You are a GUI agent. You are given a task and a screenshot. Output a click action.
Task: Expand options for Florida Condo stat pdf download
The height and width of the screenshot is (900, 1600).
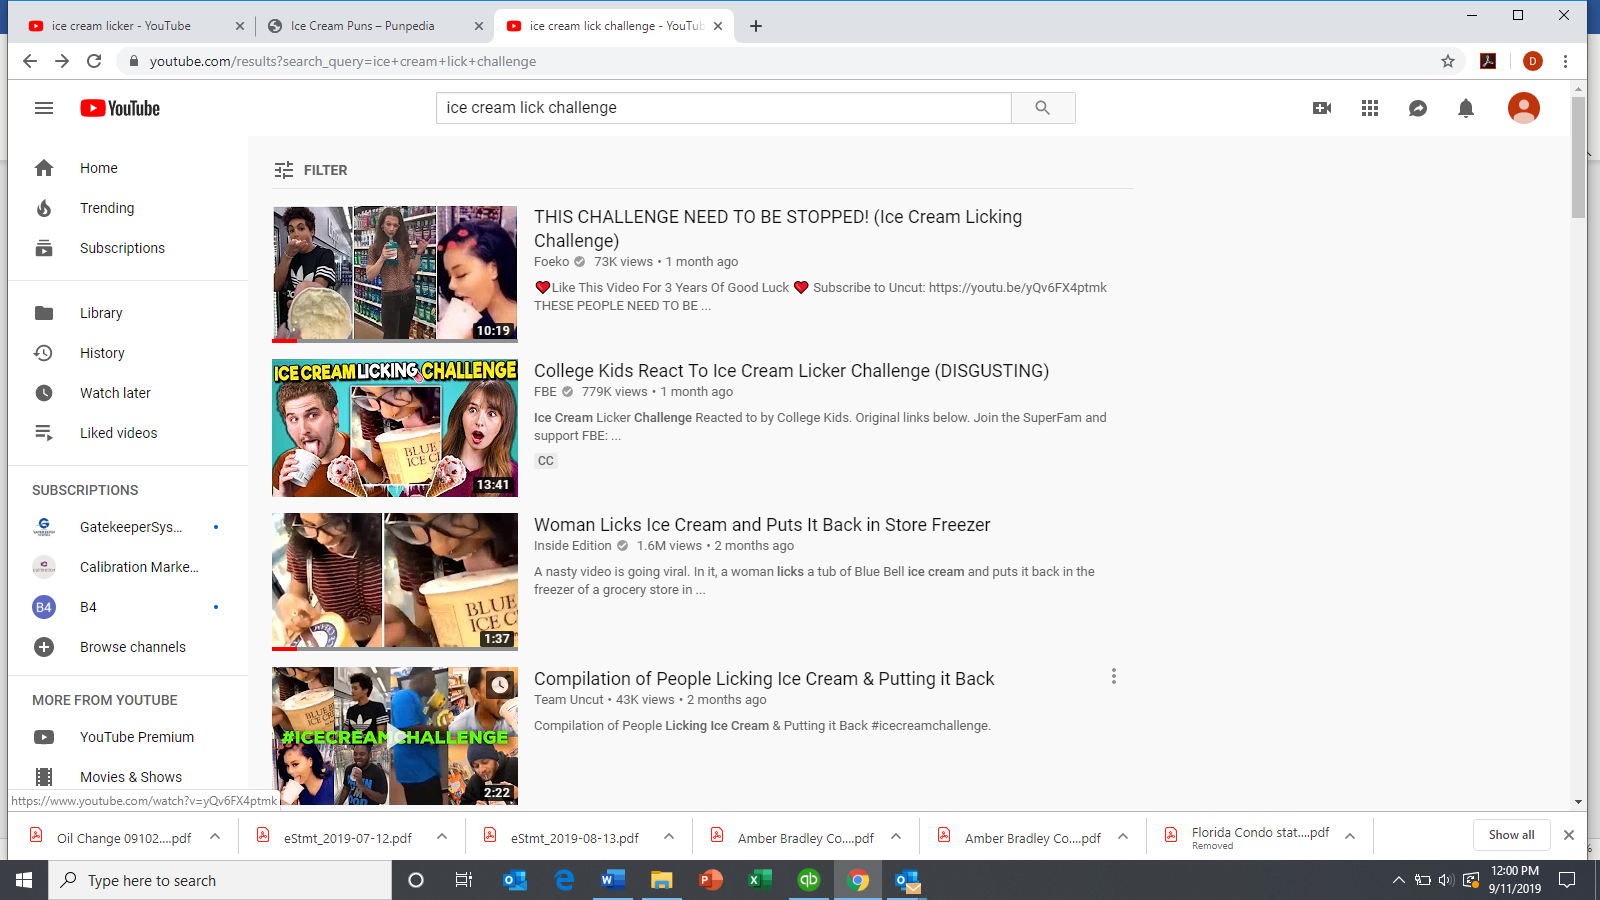(1350, 837)
